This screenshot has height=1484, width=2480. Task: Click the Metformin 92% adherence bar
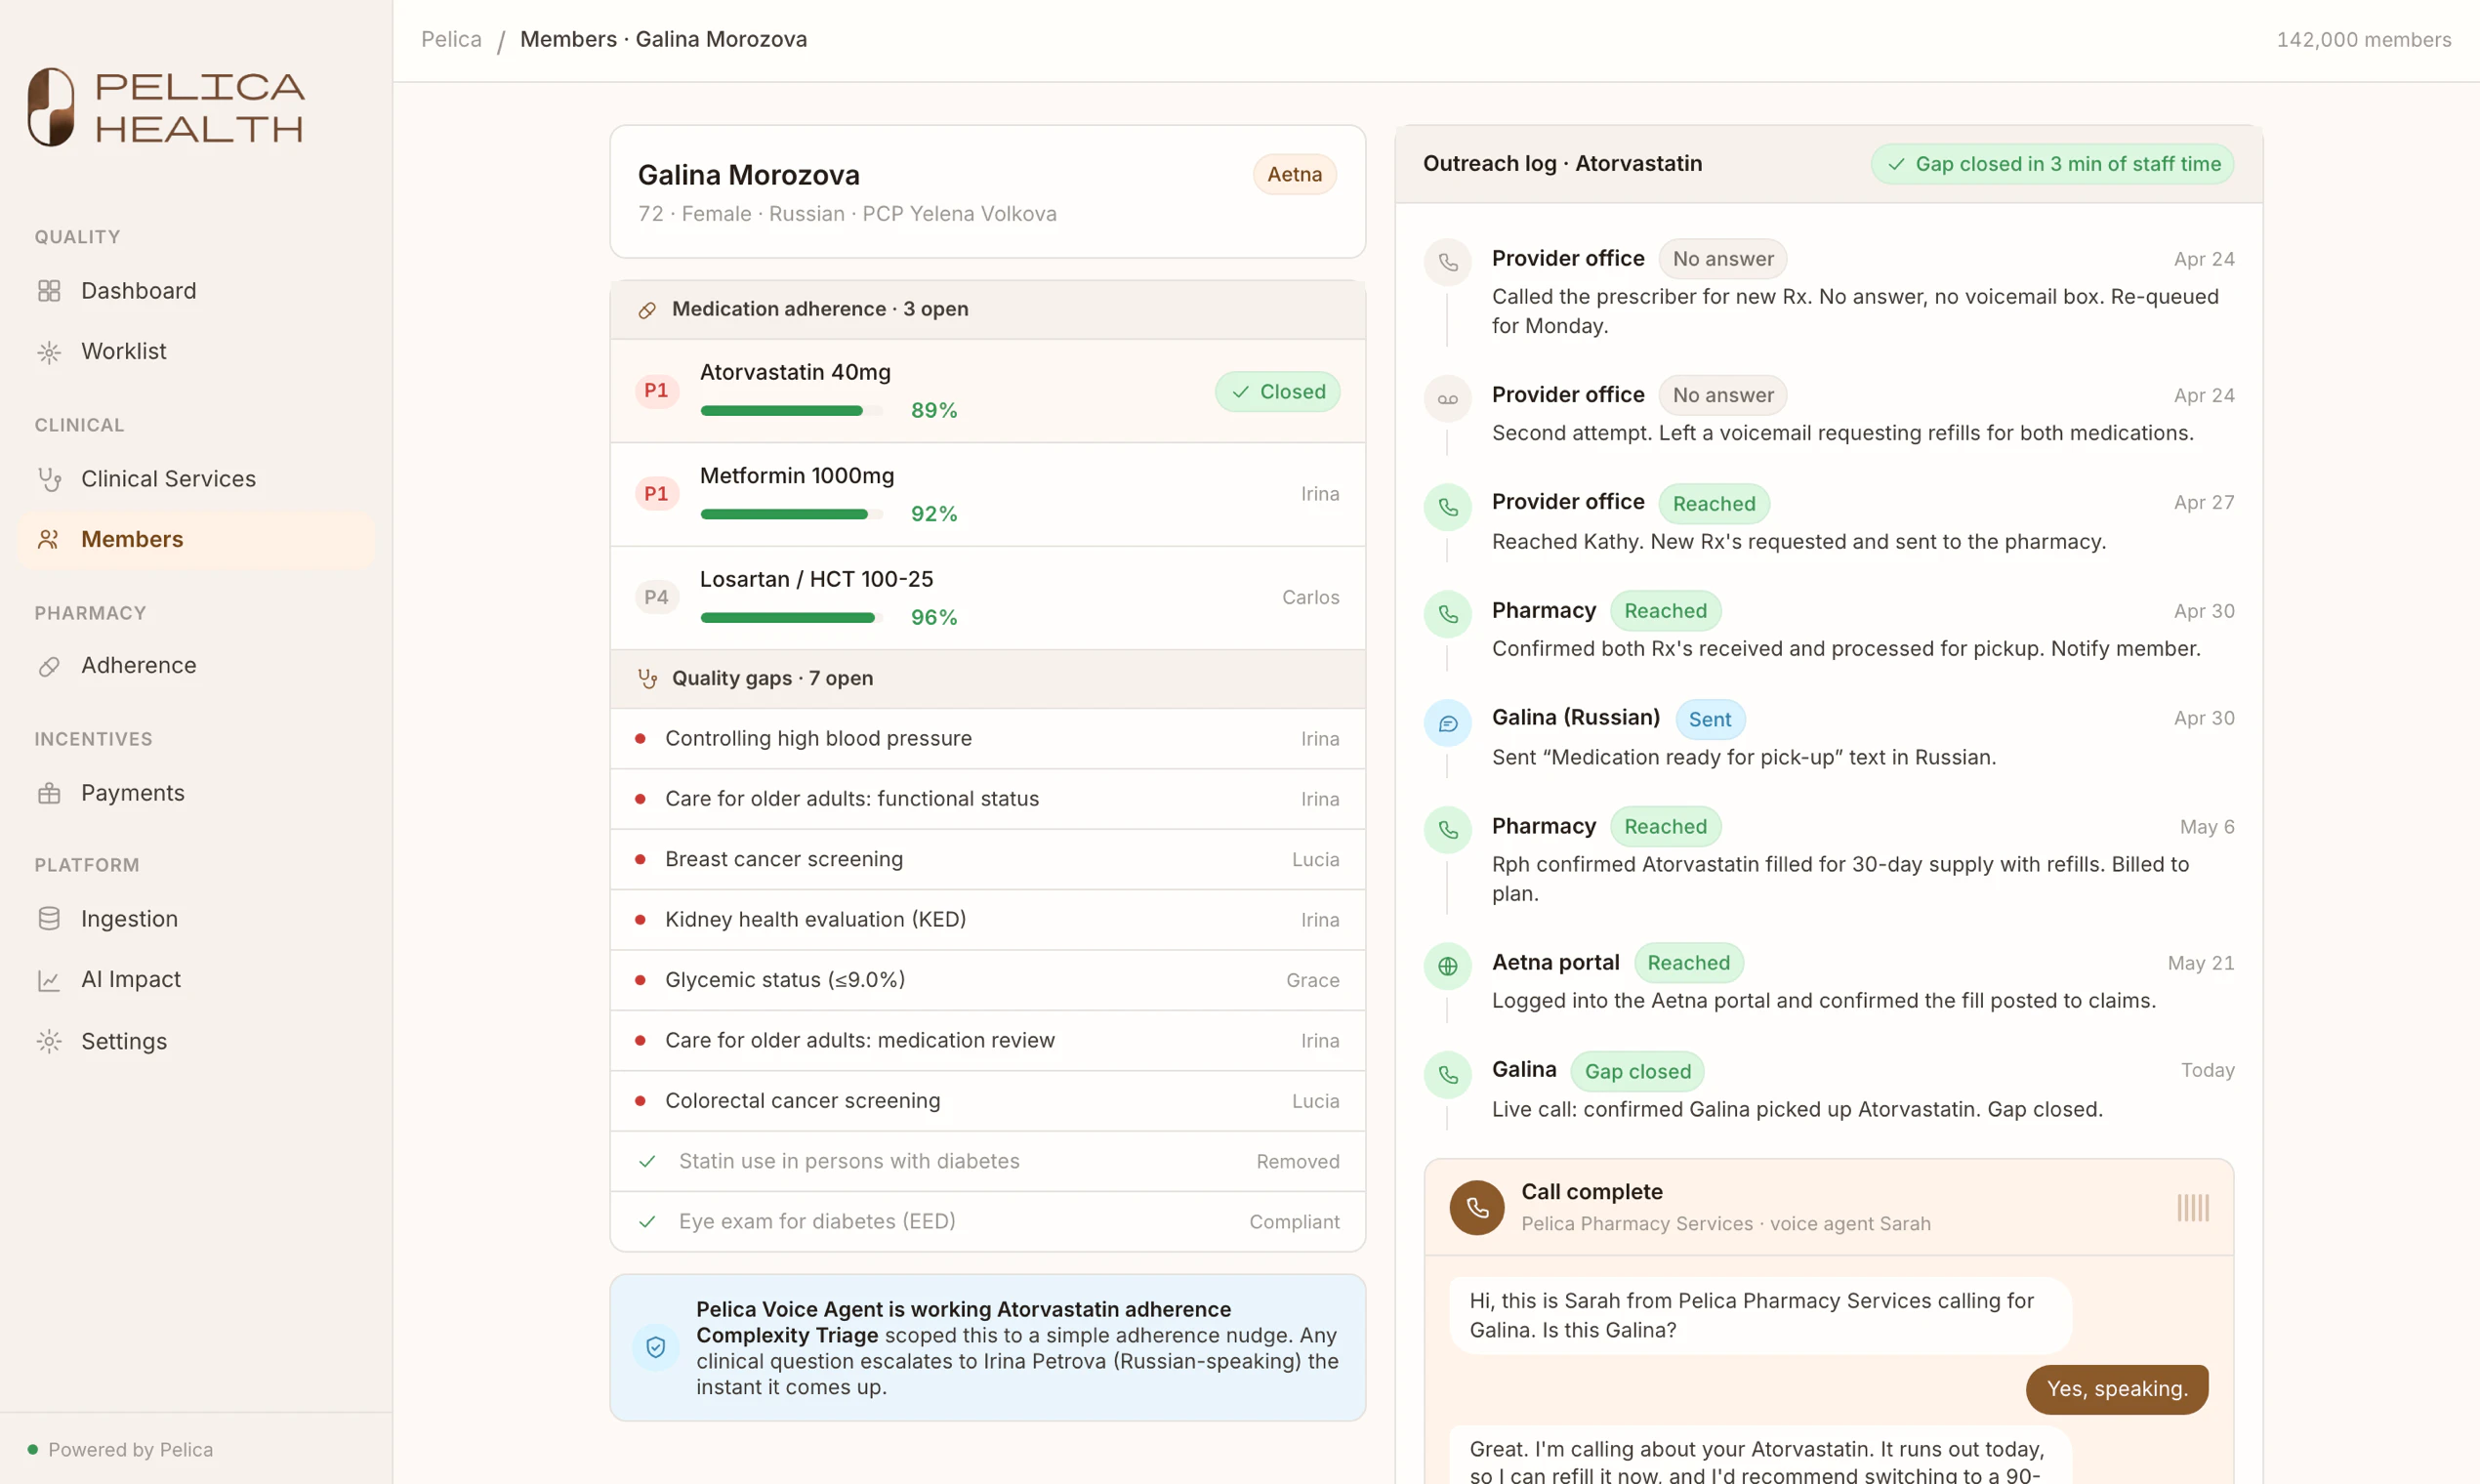(791, 514)
